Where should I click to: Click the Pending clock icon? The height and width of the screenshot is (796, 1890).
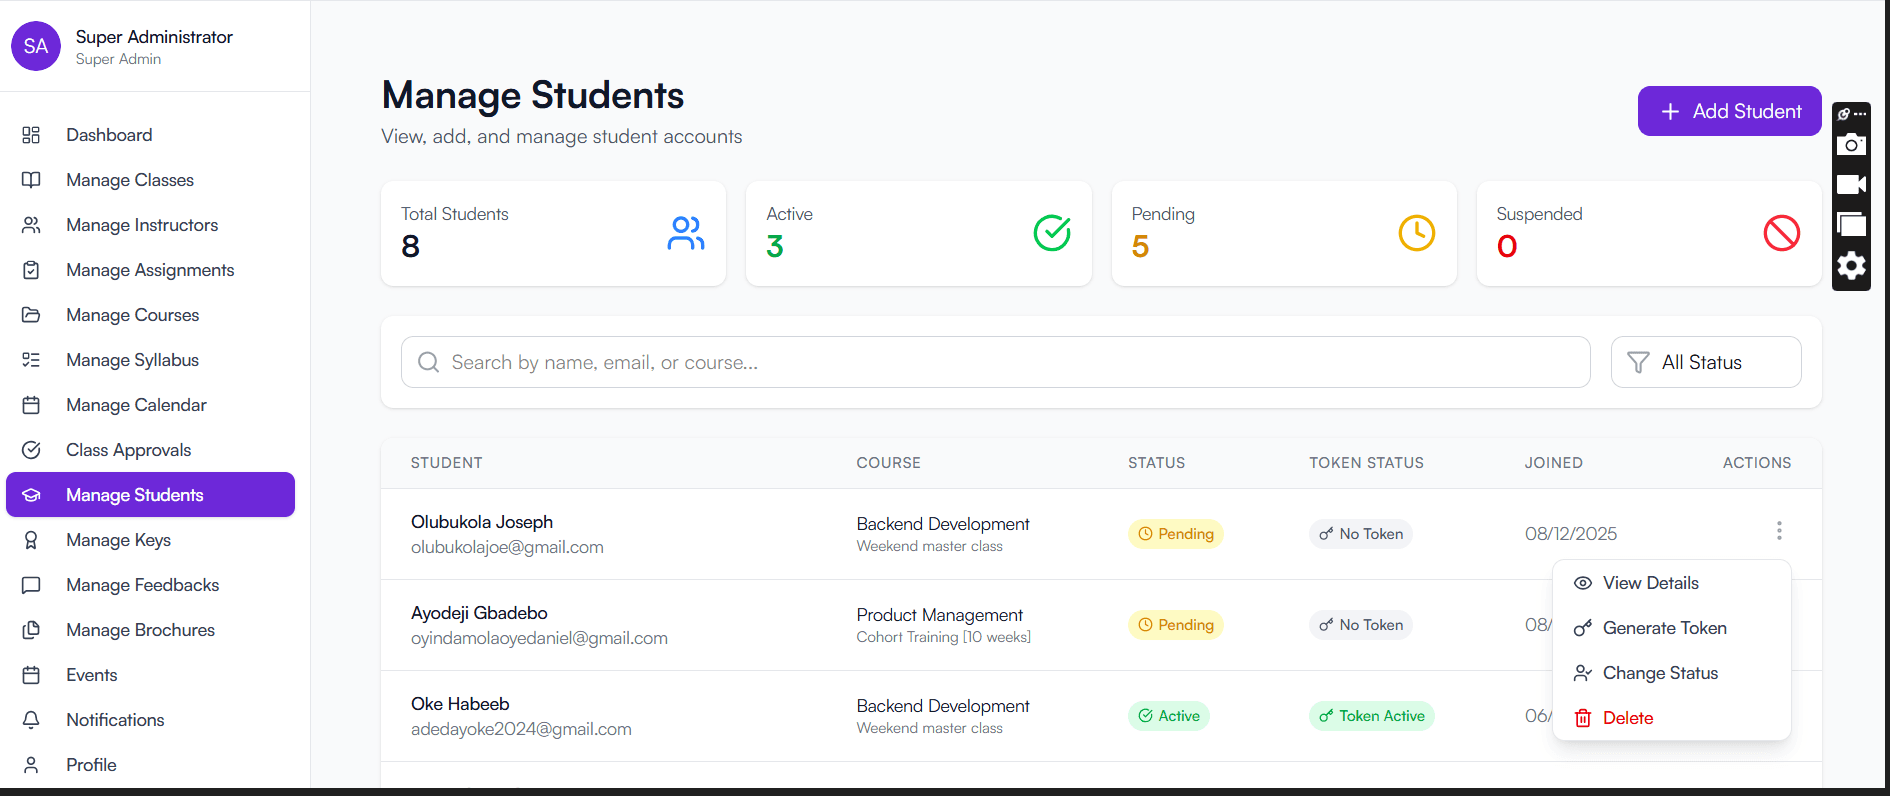1416,233
